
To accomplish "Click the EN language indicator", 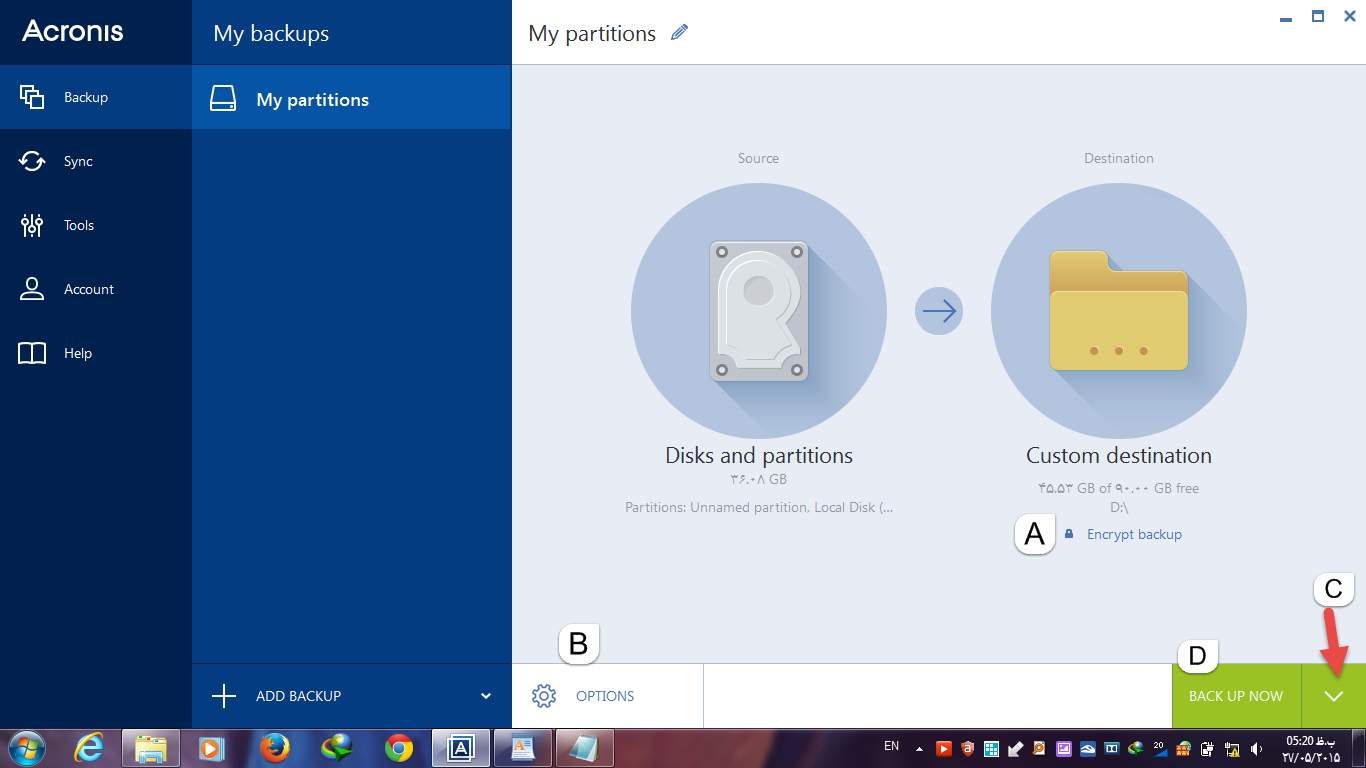I will 892,746.
